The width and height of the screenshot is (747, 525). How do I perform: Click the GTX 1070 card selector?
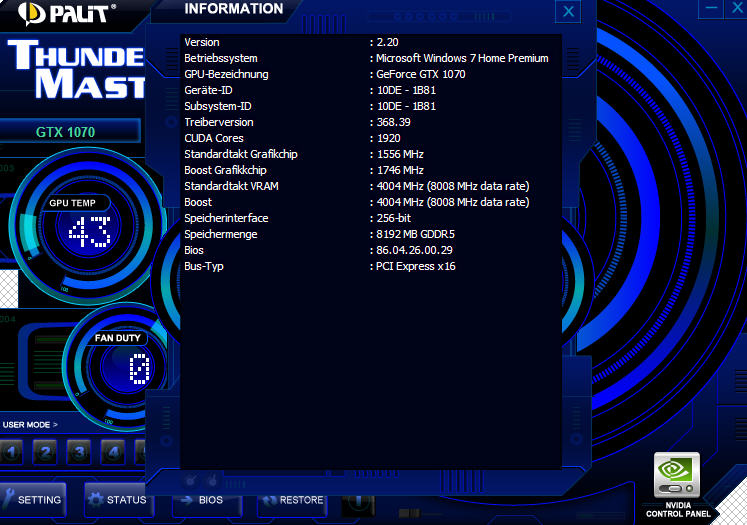(x=71, y=131)
